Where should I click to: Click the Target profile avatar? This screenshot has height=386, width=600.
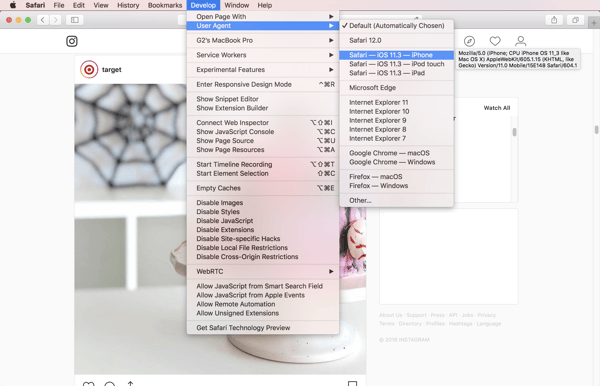[89, 70]
